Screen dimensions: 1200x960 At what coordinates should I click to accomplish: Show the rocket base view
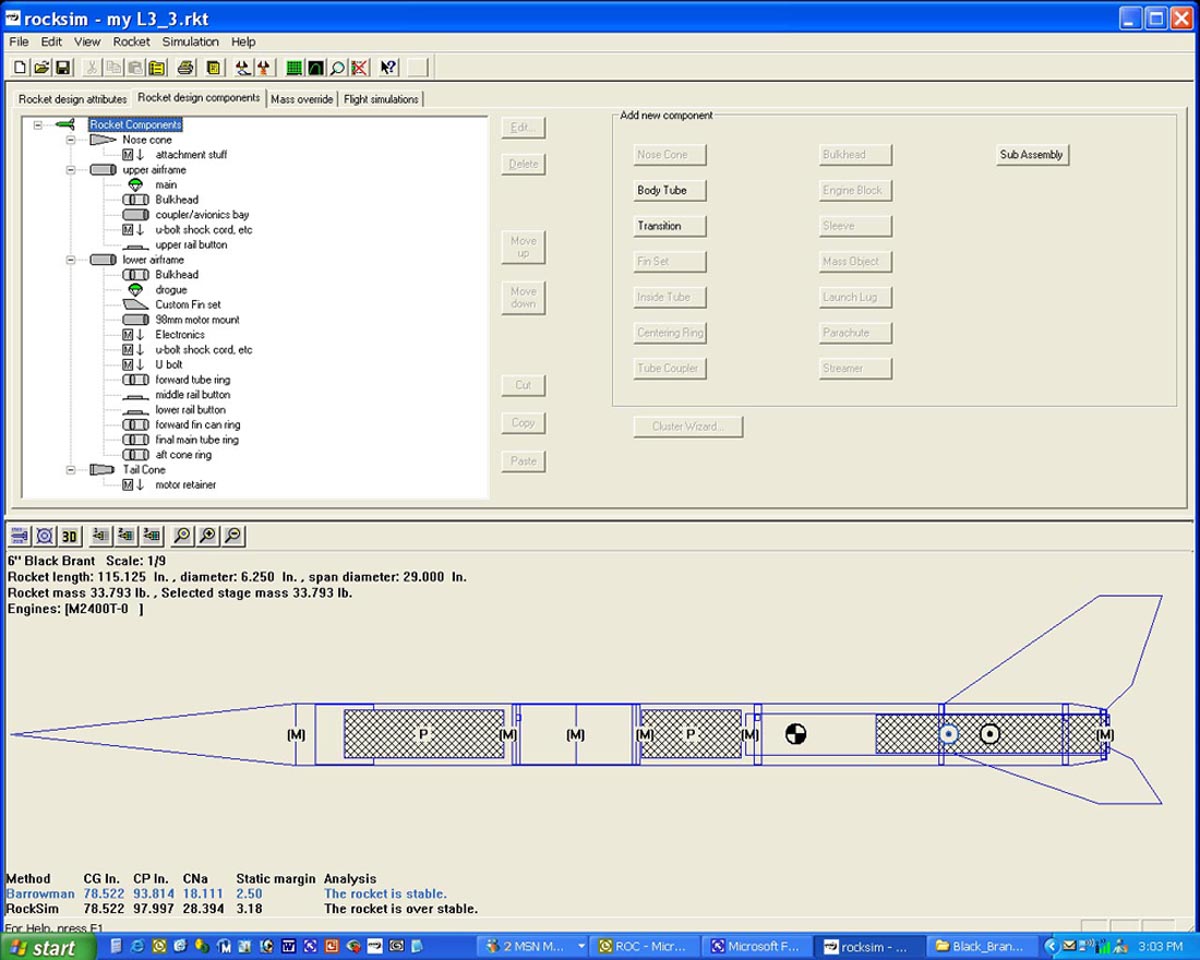coord(44,536)
